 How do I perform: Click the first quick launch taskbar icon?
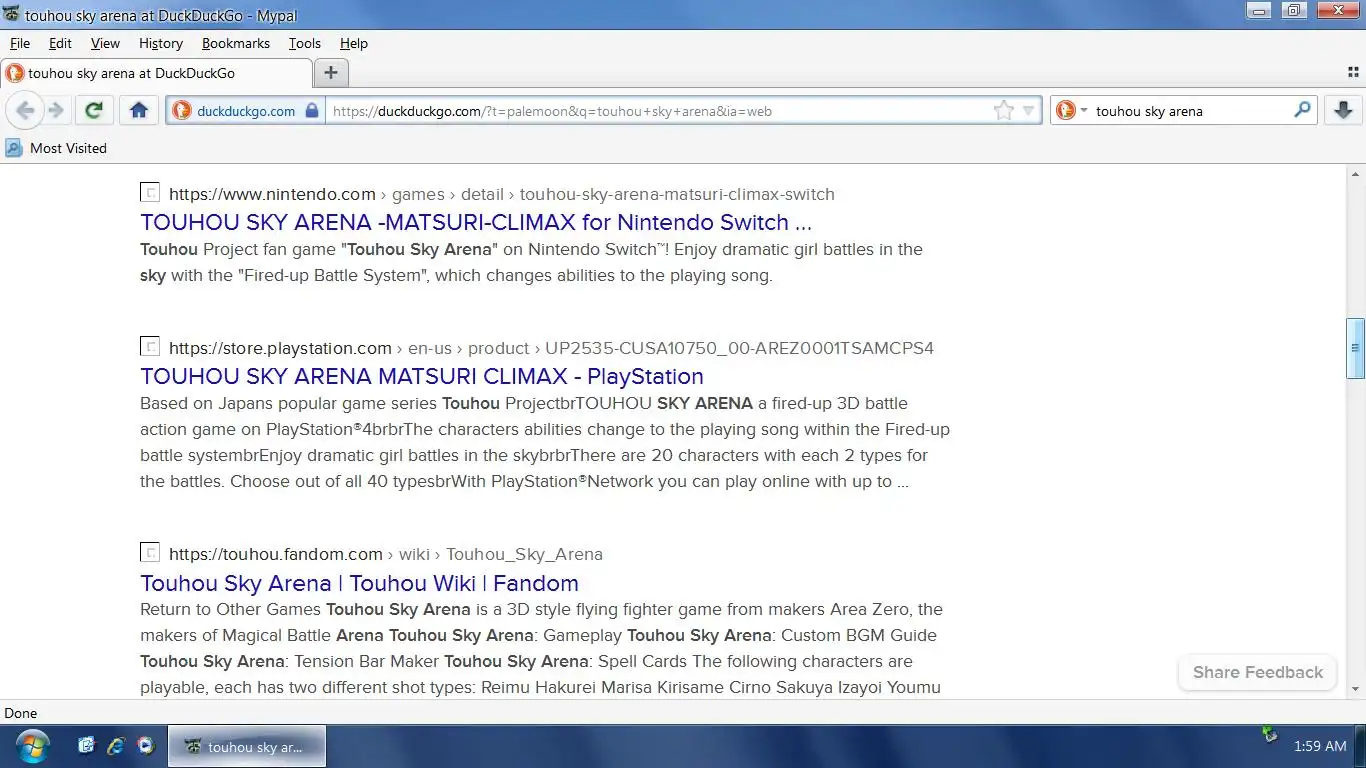point(86,746)
